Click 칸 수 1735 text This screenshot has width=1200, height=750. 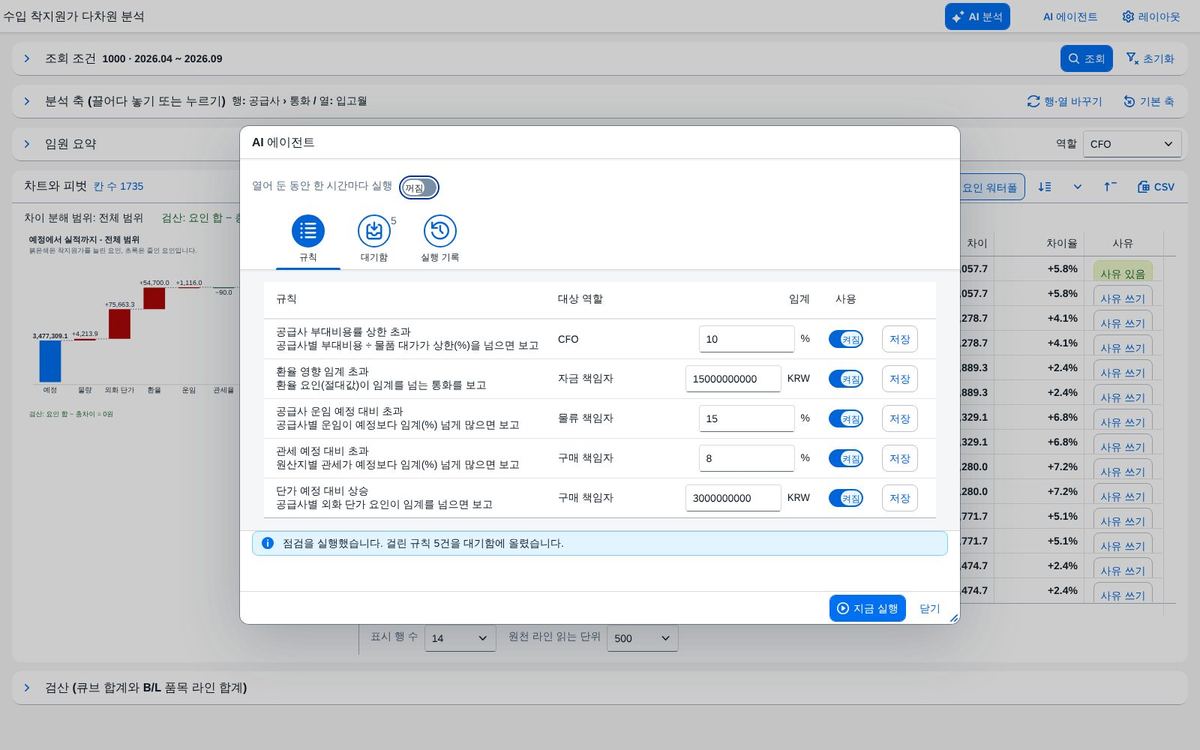coord(118,186)
